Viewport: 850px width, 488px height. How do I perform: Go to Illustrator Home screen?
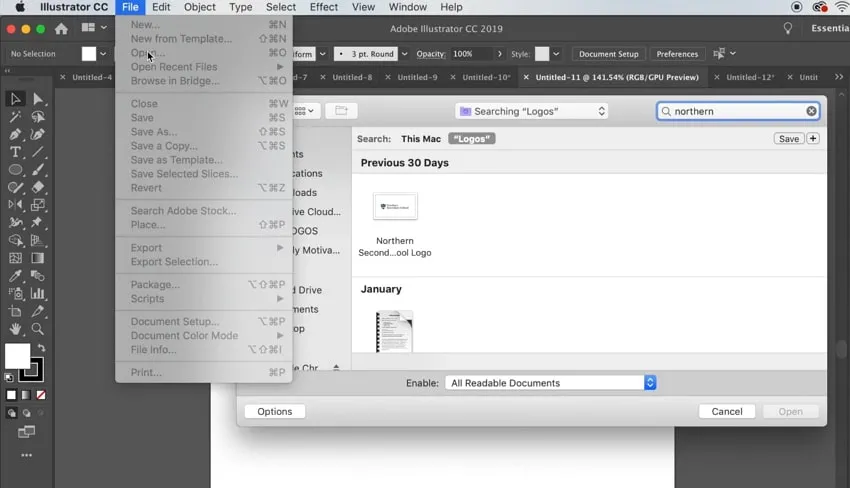(61, 29)
